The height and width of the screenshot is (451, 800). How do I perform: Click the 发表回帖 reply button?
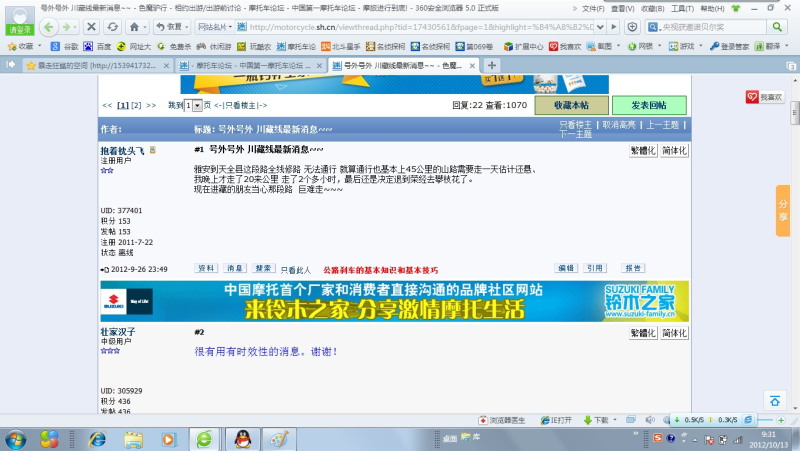coord(648,105)
